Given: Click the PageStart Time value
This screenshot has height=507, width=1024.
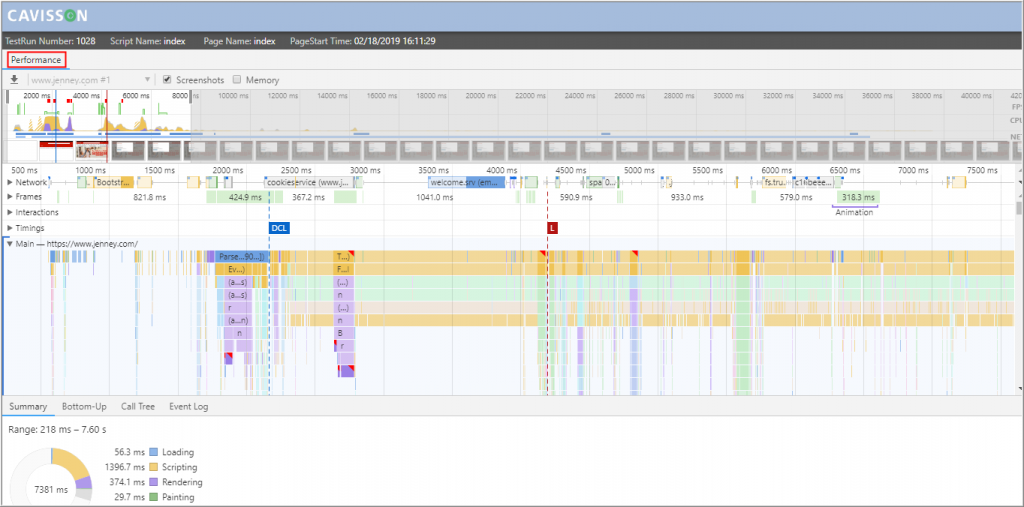Looking at the screenshot, I should pos(395,41).
